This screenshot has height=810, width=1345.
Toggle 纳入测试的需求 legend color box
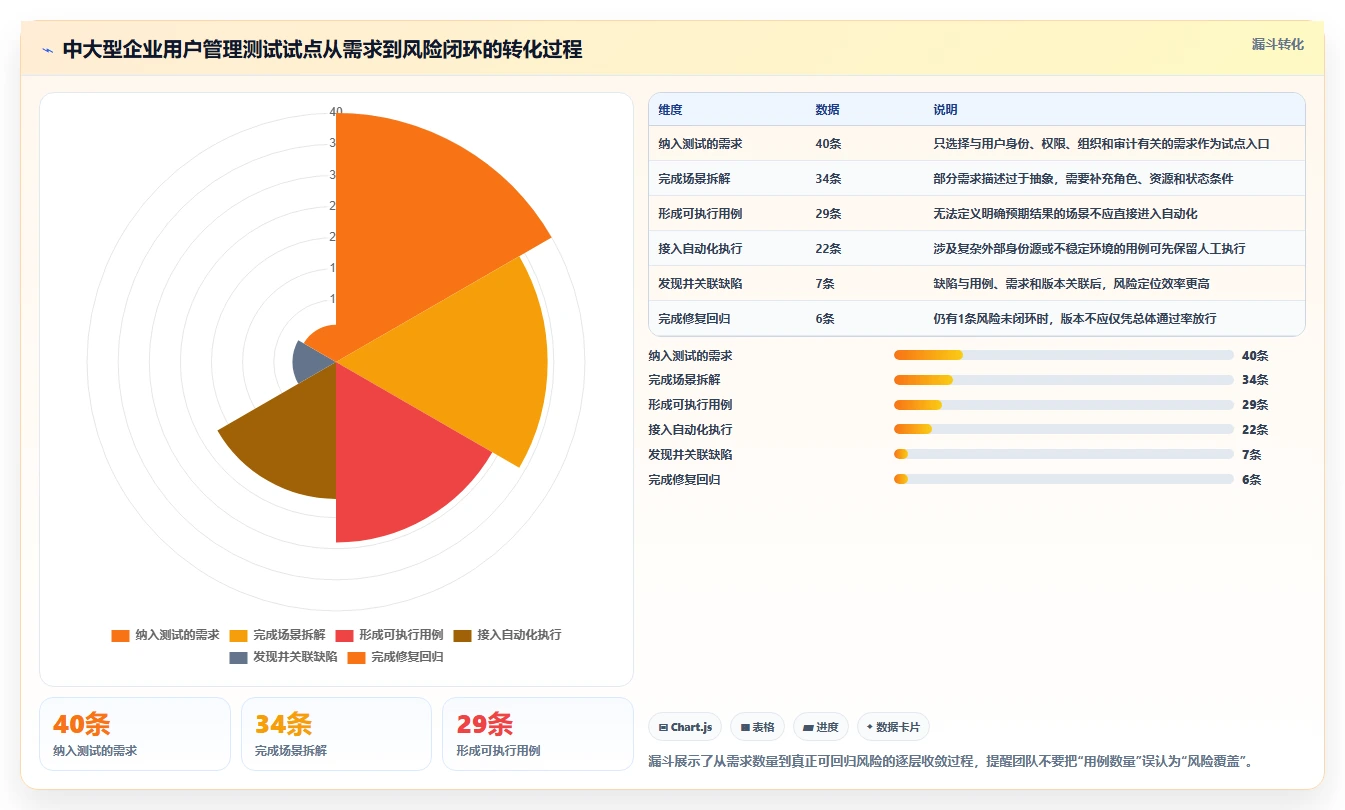click(120, 635)
